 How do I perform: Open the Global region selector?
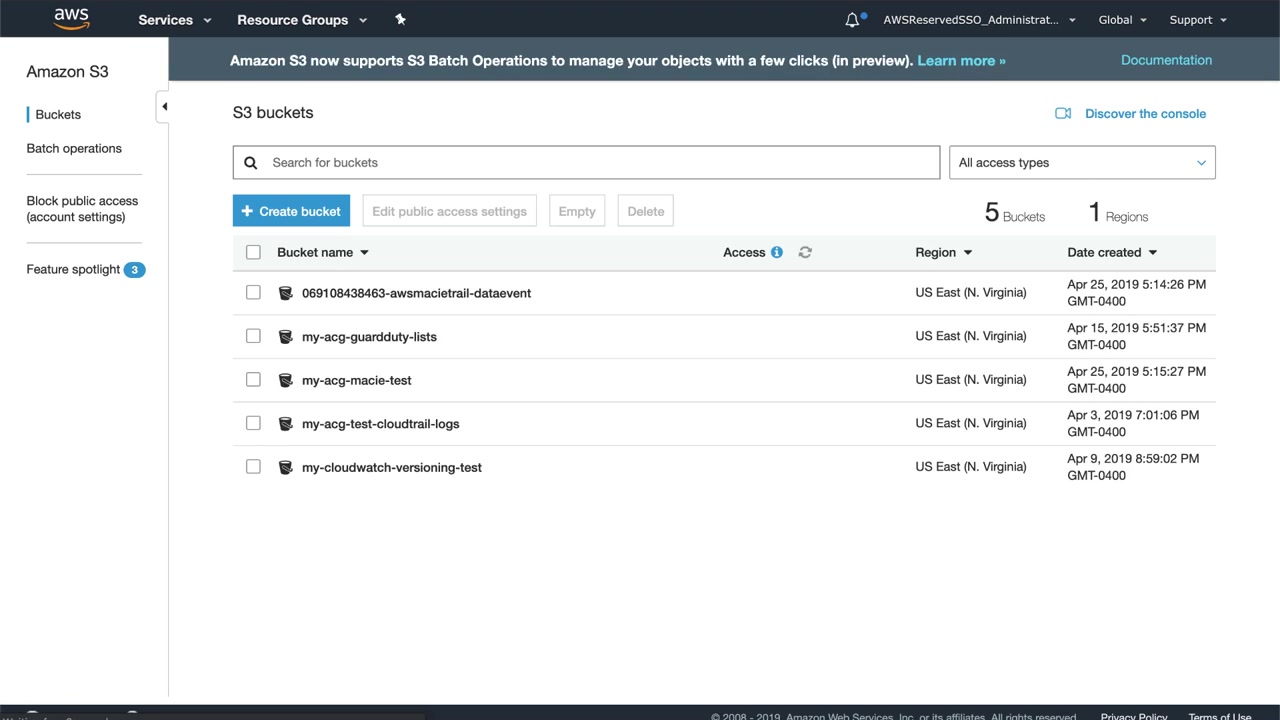[x=1122, y=20]
